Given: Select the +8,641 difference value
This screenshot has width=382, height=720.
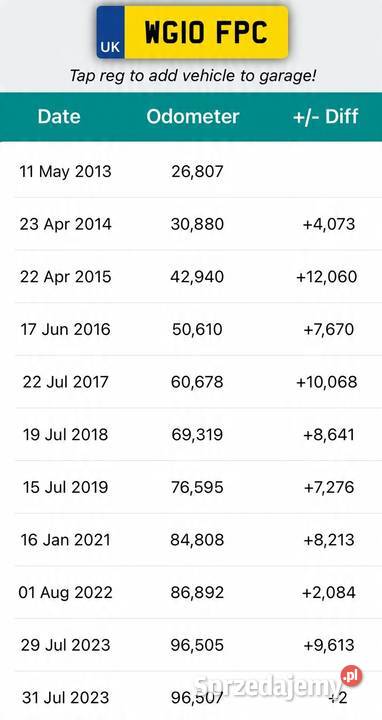Looking at the screenshot, I should [x=329, y=434].
